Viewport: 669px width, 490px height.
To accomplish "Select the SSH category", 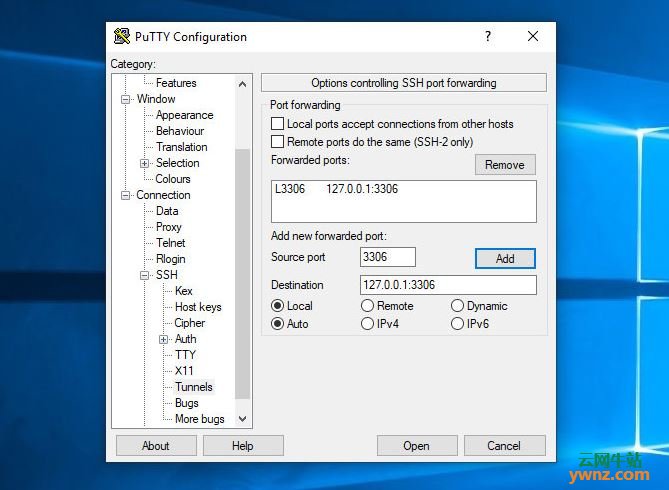I will [x=166, y=275].
